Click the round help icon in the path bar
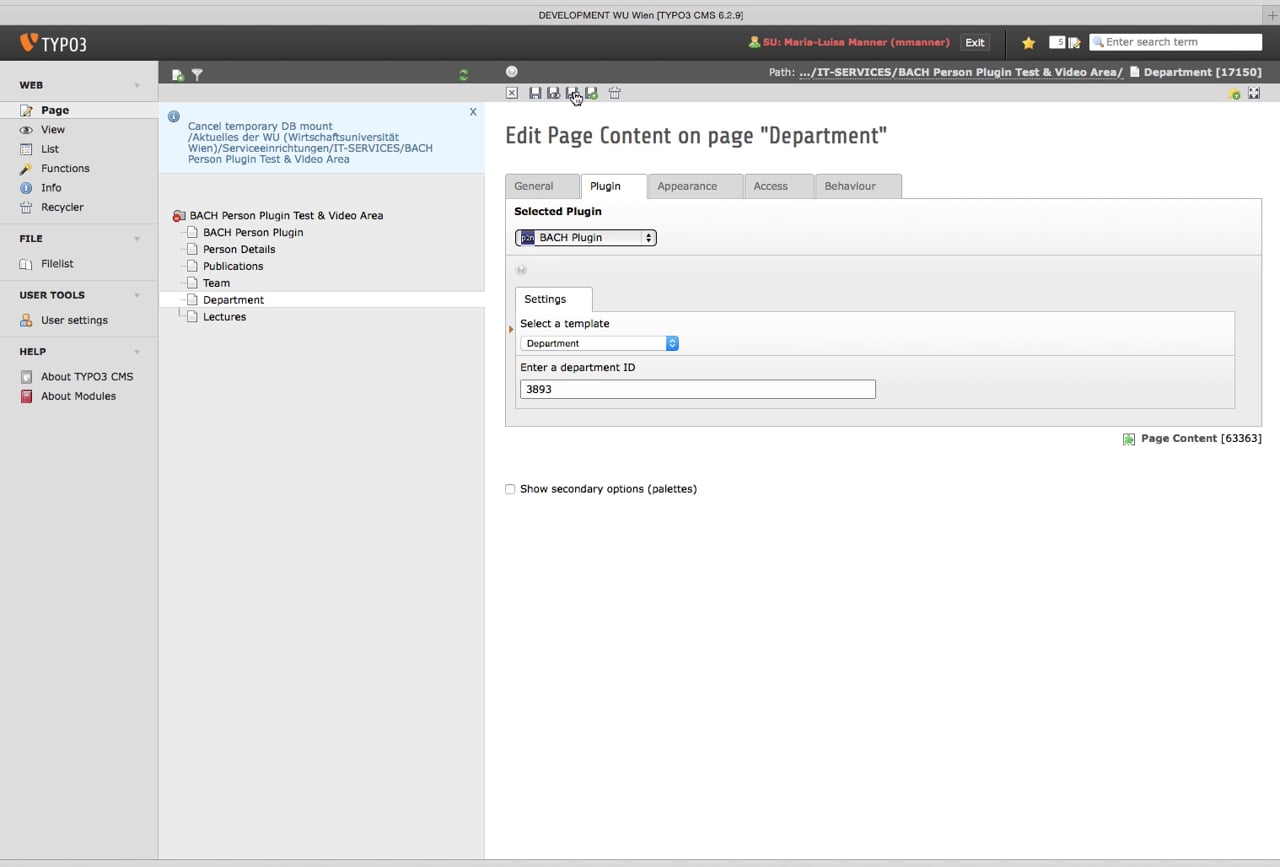The width and height of the screenshot is (1280, 867). pyautogui.click(x=512, y=72)
